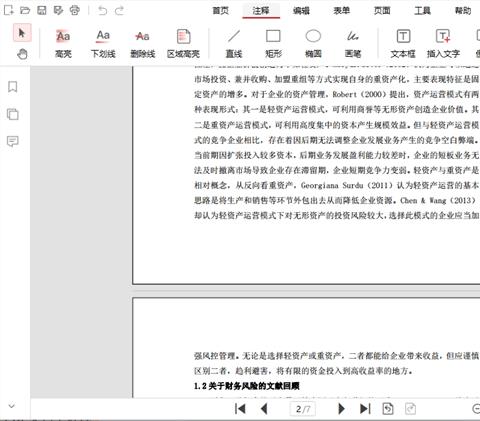
Task: Click the rotate page icon in bottom bar
Action: click(x=388, y=409)
